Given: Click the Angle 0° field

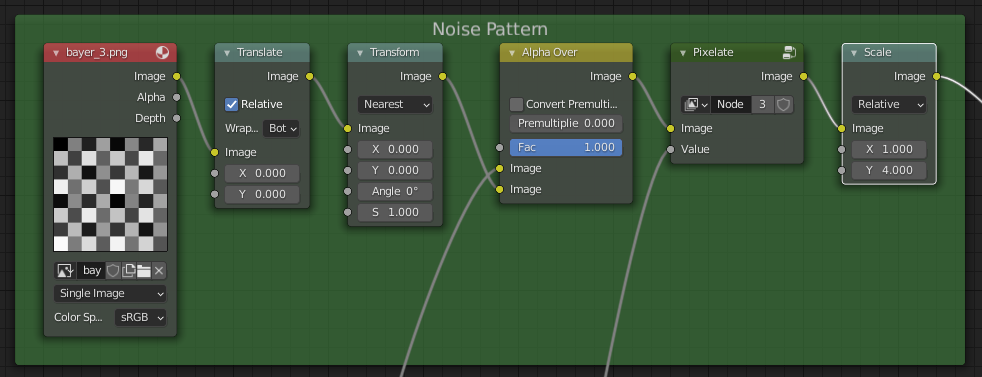Looking at the screenshot, I should pyautogui.click(x=395, y=191).
